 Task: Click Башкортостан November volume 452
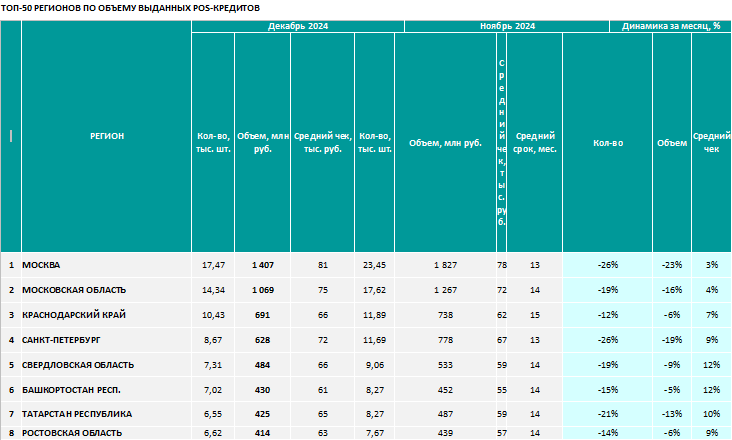[x=445, y=390]
